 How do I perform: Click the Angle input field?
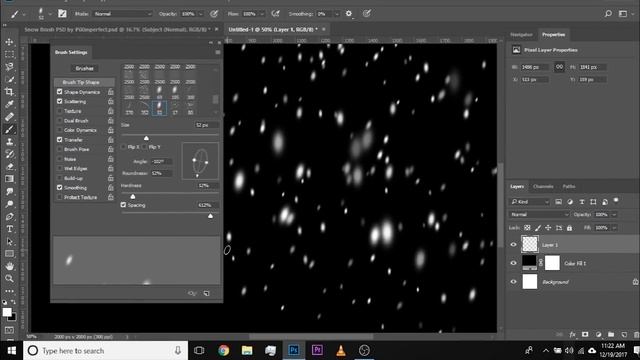click(x=161, y=162)
